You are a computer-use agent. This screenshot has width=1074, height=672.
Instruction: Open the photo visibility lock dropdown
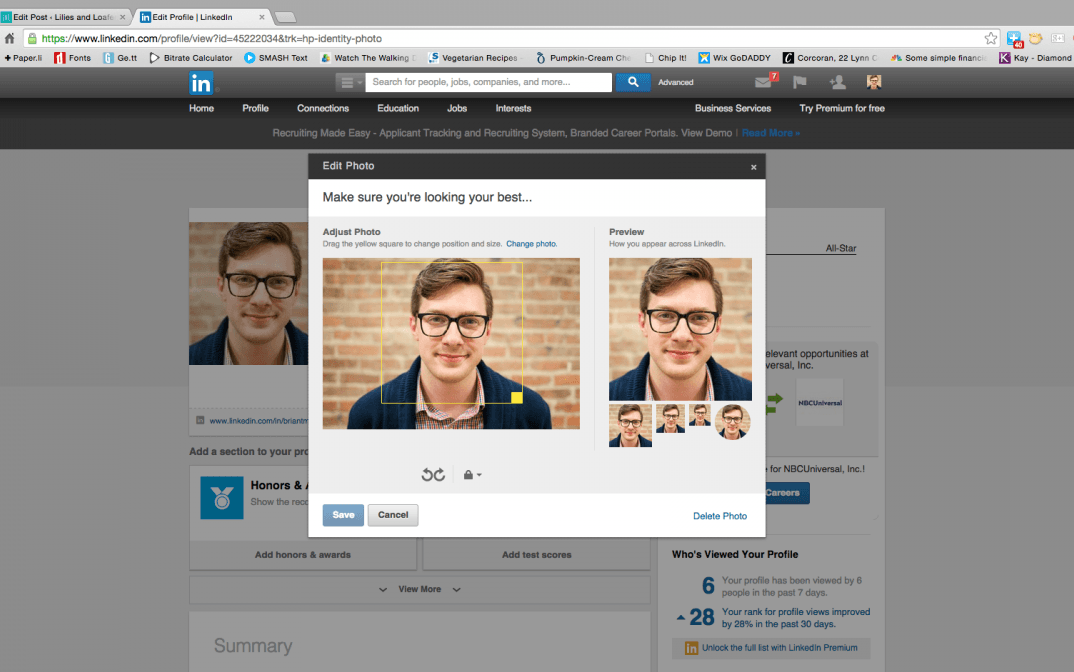click(x=472, y=475)
